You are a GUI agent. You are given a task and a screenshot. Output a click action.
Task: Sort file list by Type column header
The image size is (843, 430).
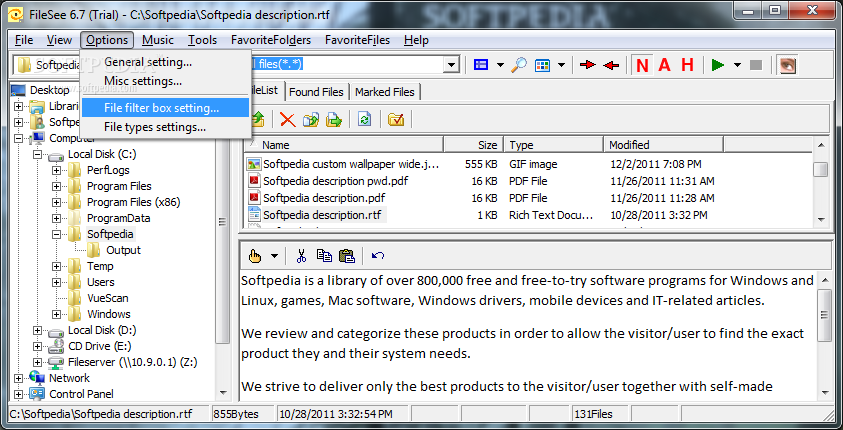(x=553, y=145)
